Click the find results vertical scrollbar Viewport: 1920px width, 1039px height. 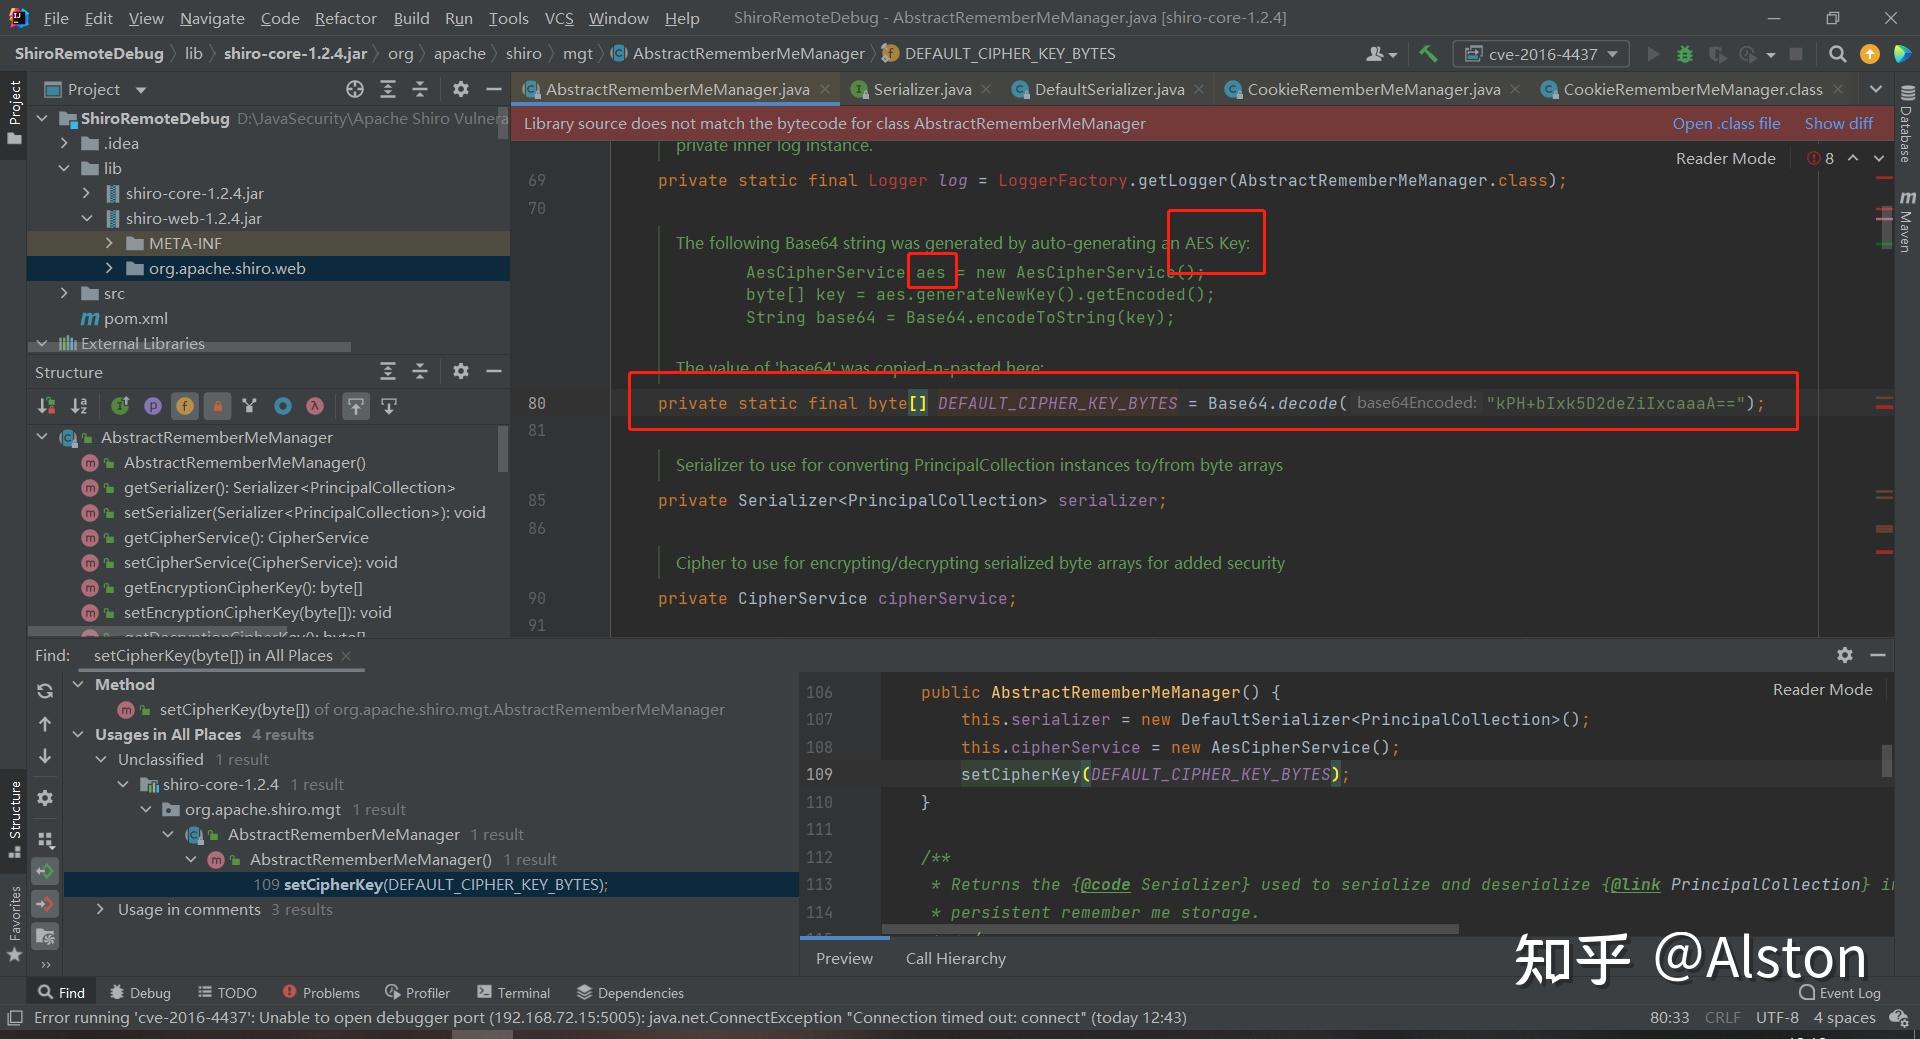pos(1886,760)
